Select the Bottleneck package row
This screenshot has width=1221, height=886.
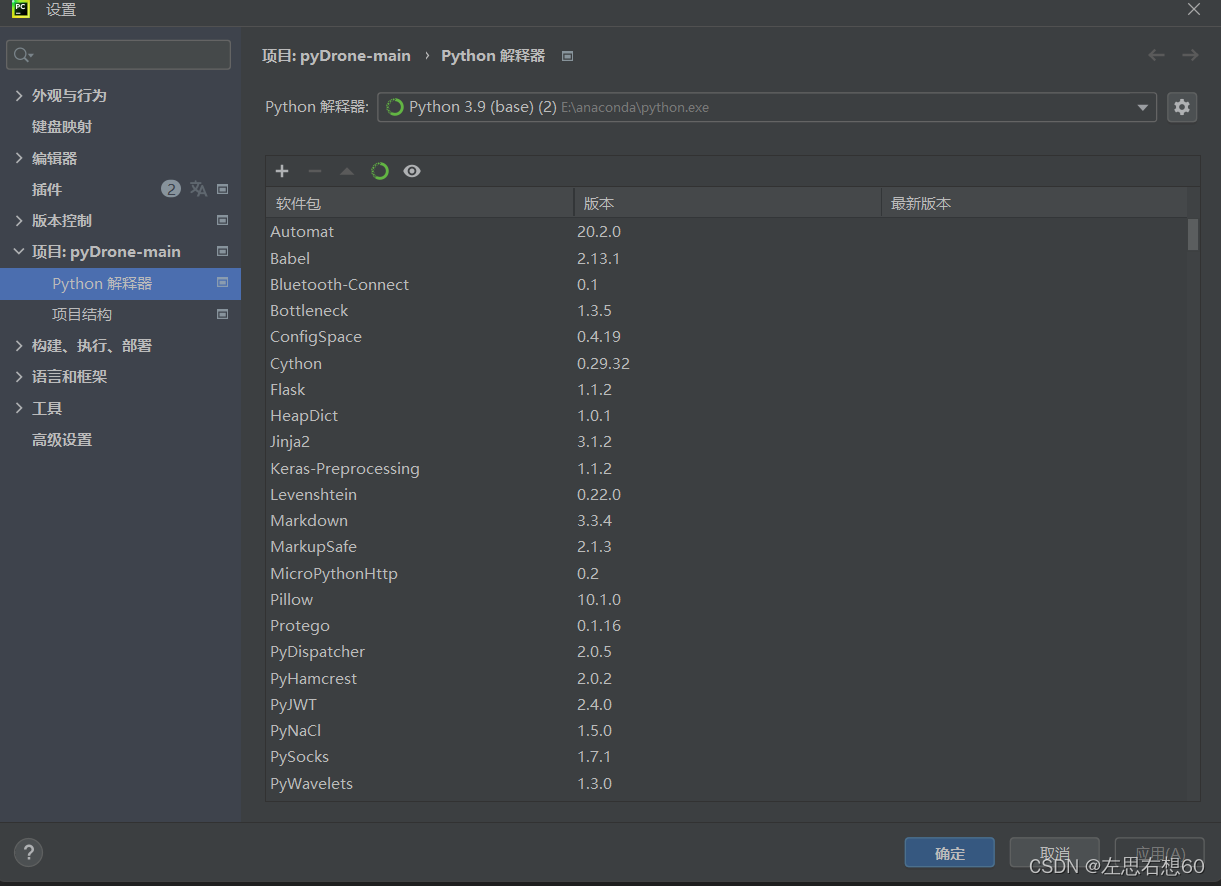(726, 310)
